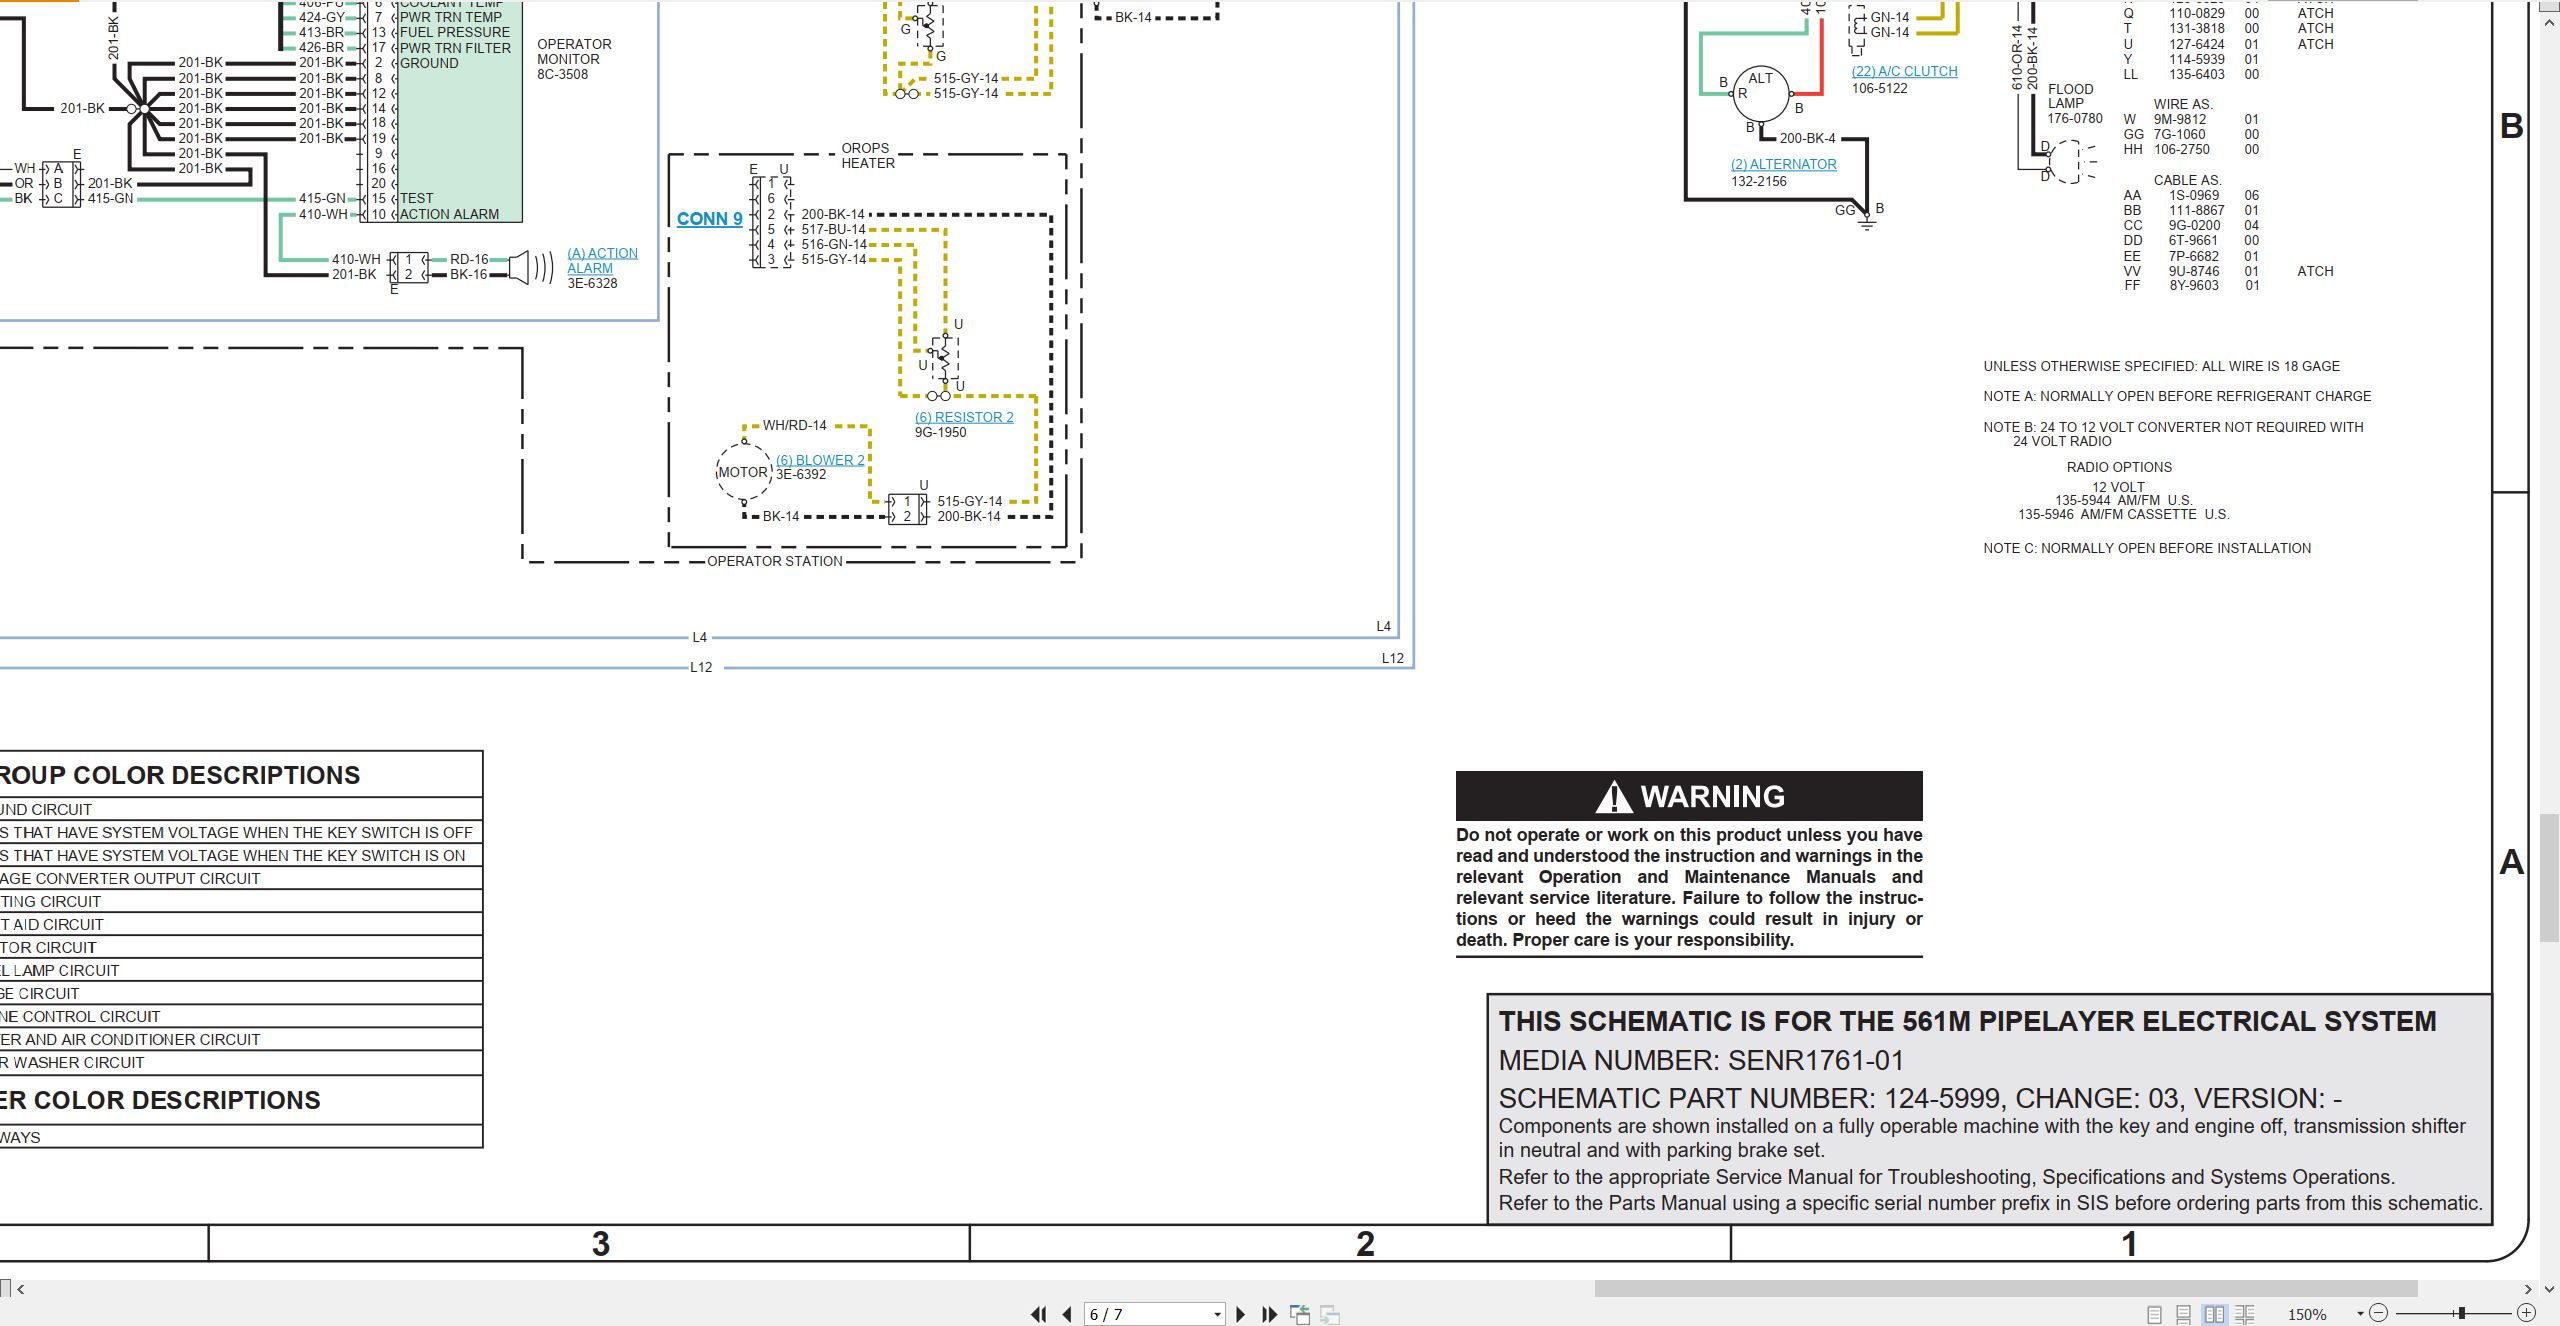Click the horizontal scrollbar thumb
Viewport: 2560px width, 1326px height.
point(2005,1289)
